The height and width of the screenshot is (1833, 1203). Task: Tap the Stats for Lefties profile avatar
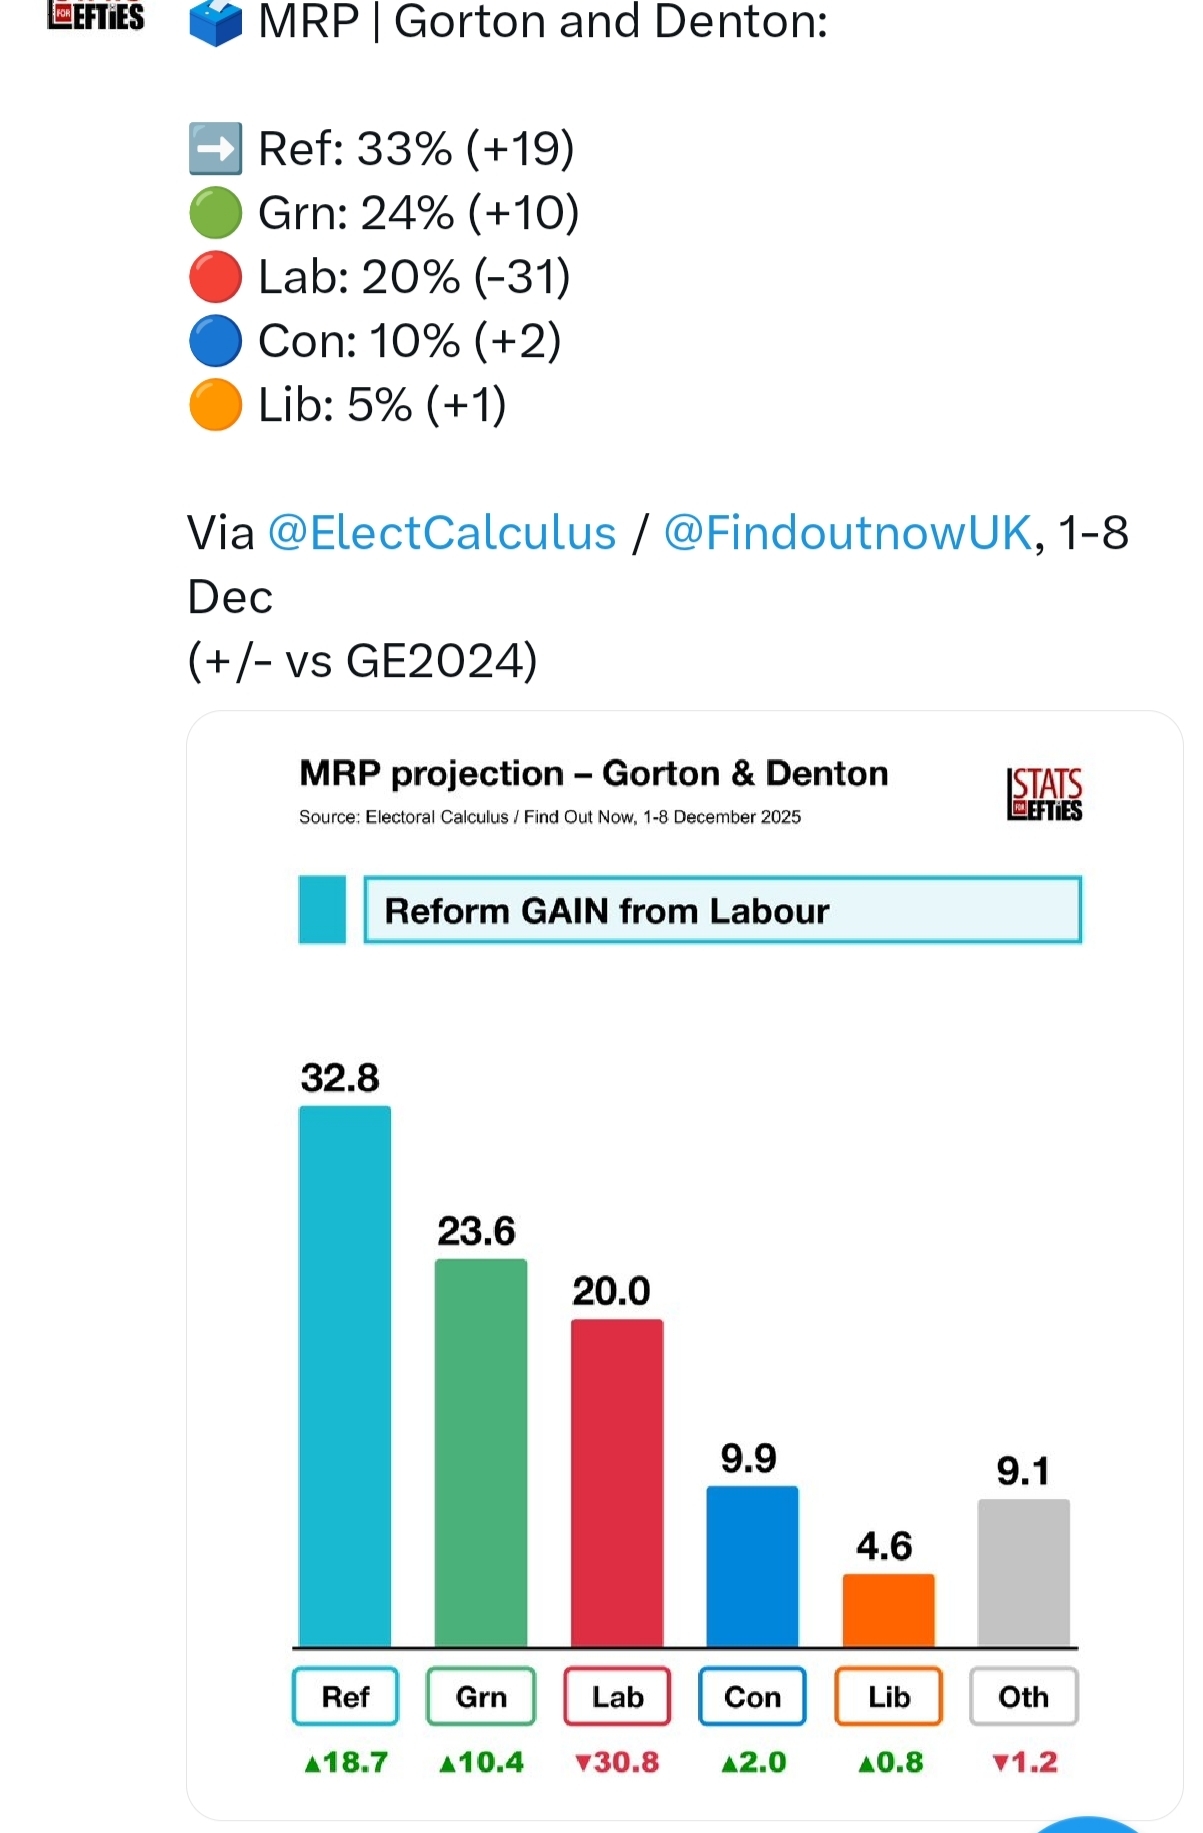click(96, 16)
